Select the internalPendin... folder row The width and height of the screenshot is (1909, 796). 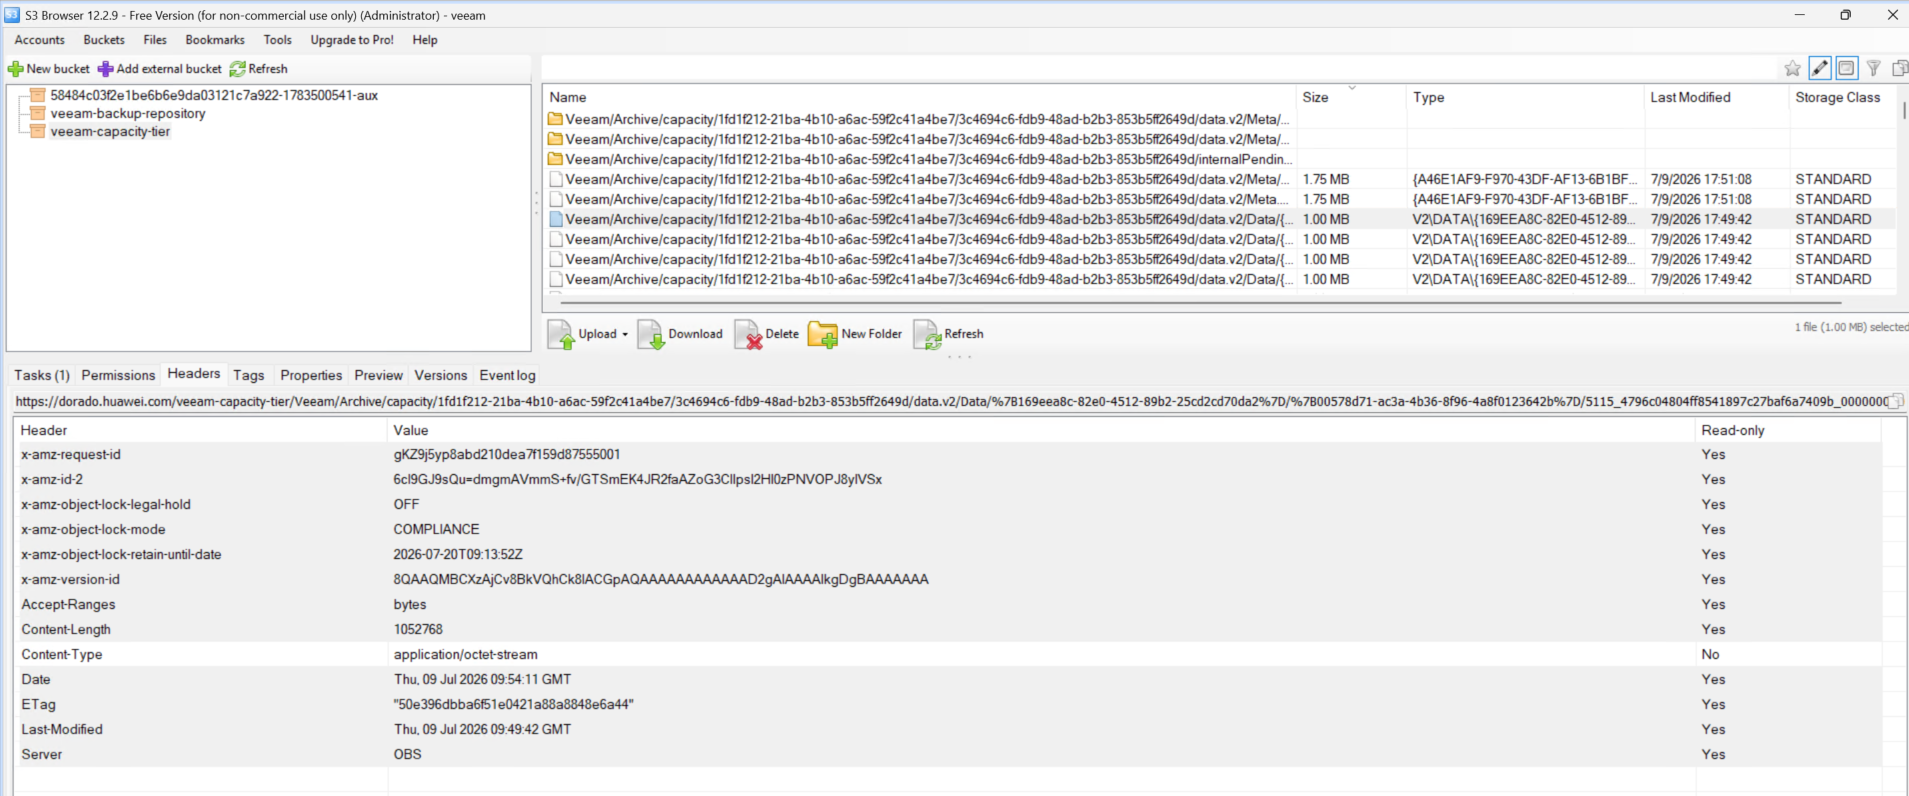1220,159
